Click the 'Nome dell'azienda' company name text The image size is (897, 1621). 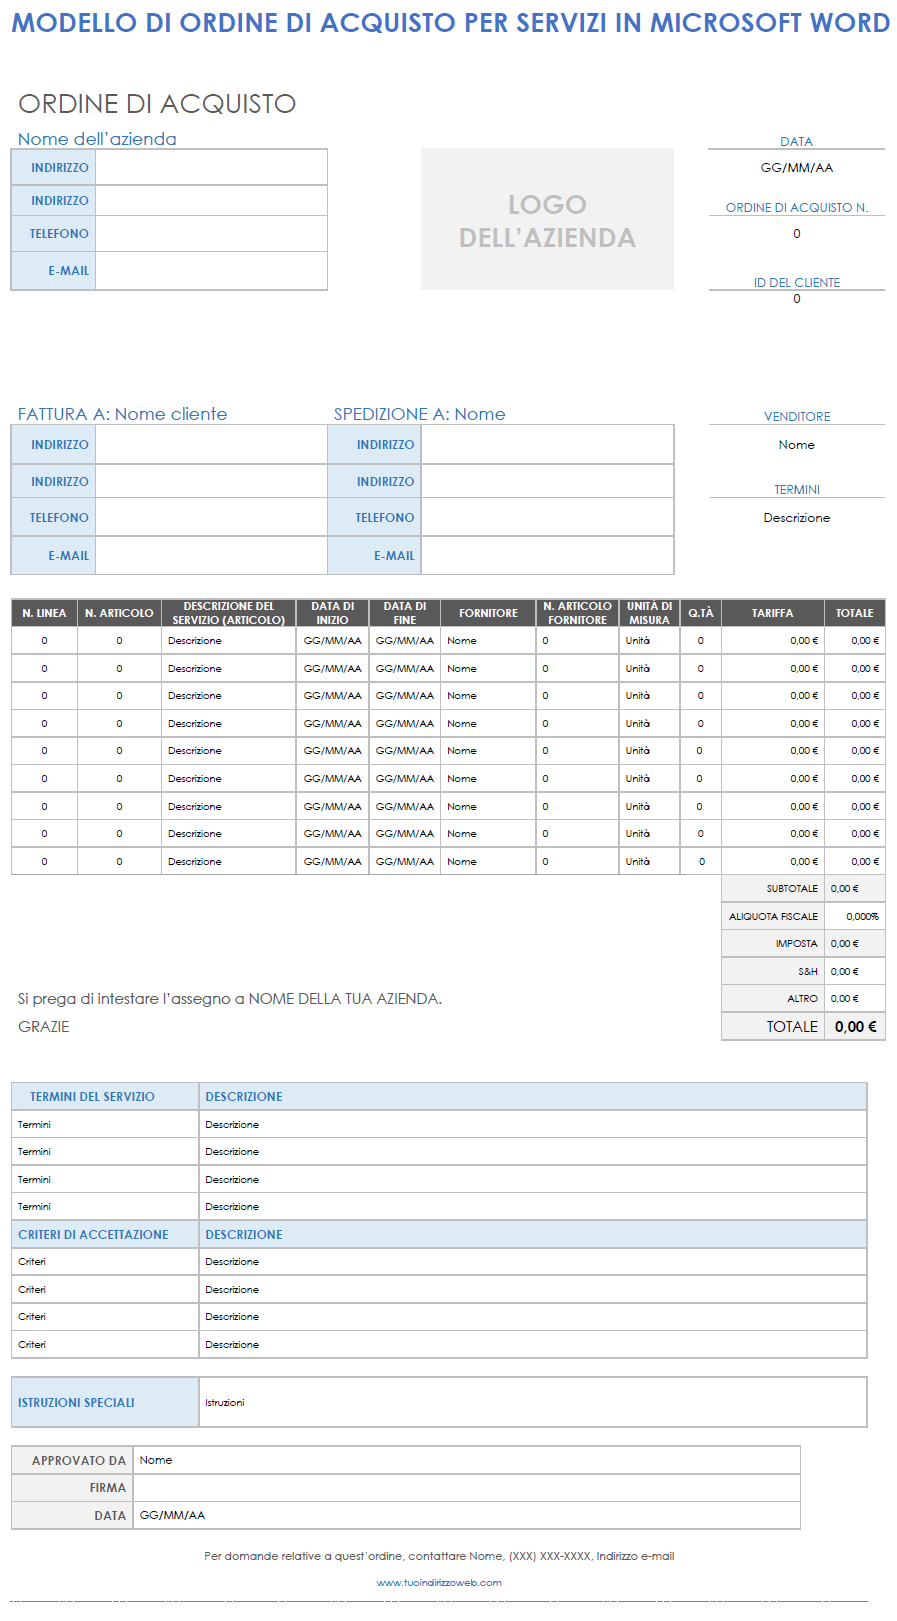pyautogui.click(x=97, y=139)
